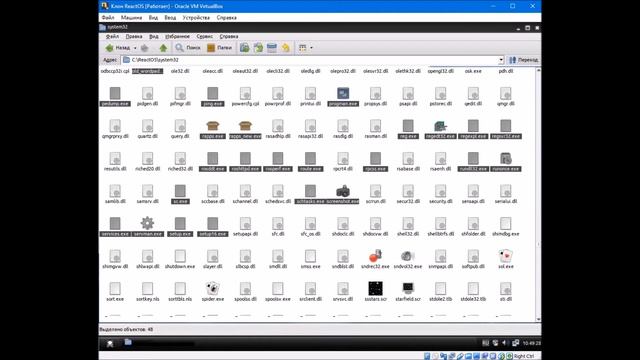Select the shutdown.exe file icon
The width and height of the screenshot is (640, 360).
[x=180, y=256]
